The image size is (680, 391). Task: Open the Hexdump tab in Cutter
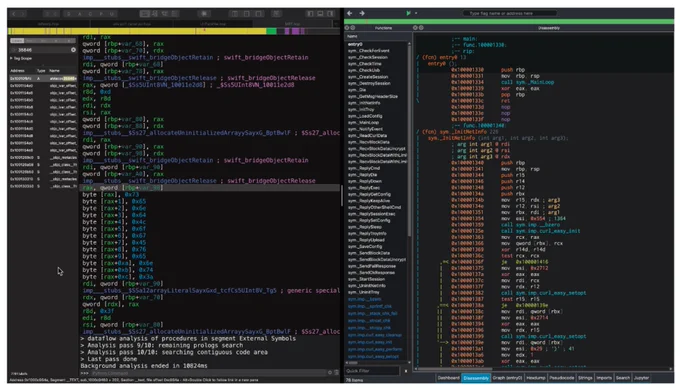coord(536,378)
